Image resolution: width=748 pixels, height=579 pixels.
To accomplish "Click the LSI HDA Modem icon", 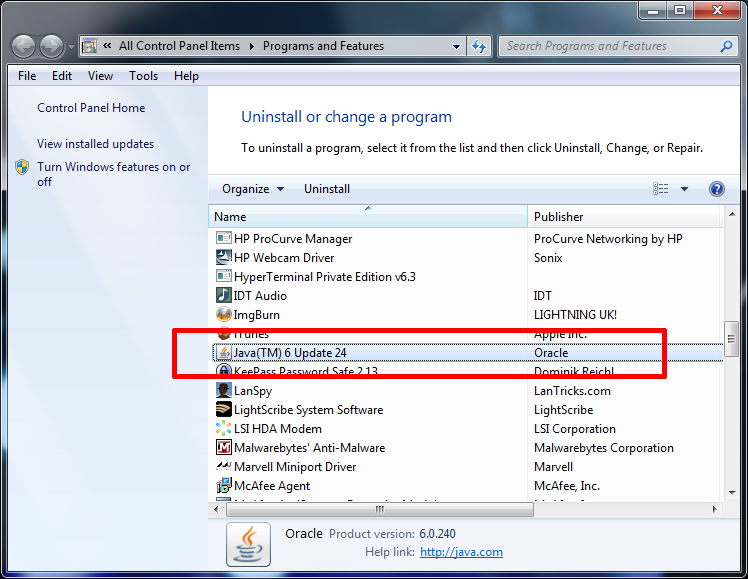I will click(x=223, y=428).
